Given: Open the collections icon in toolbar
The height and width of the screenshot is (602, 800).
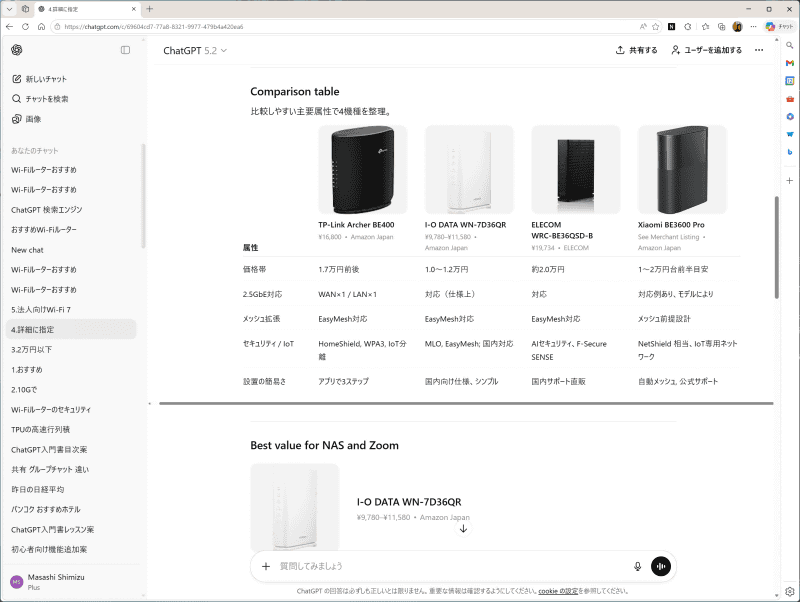Looking at the screenshot, I should pos(721,27).
